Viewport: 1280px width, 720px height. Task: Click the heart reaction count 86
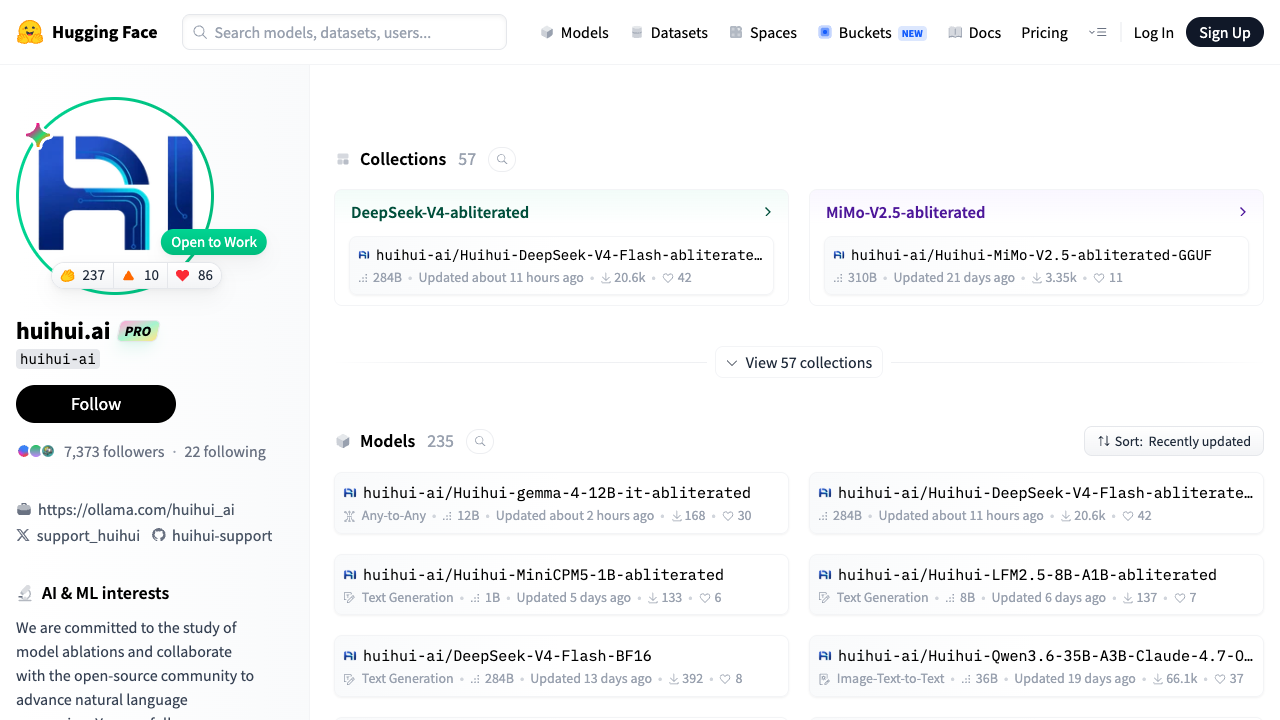coord(194,275)
